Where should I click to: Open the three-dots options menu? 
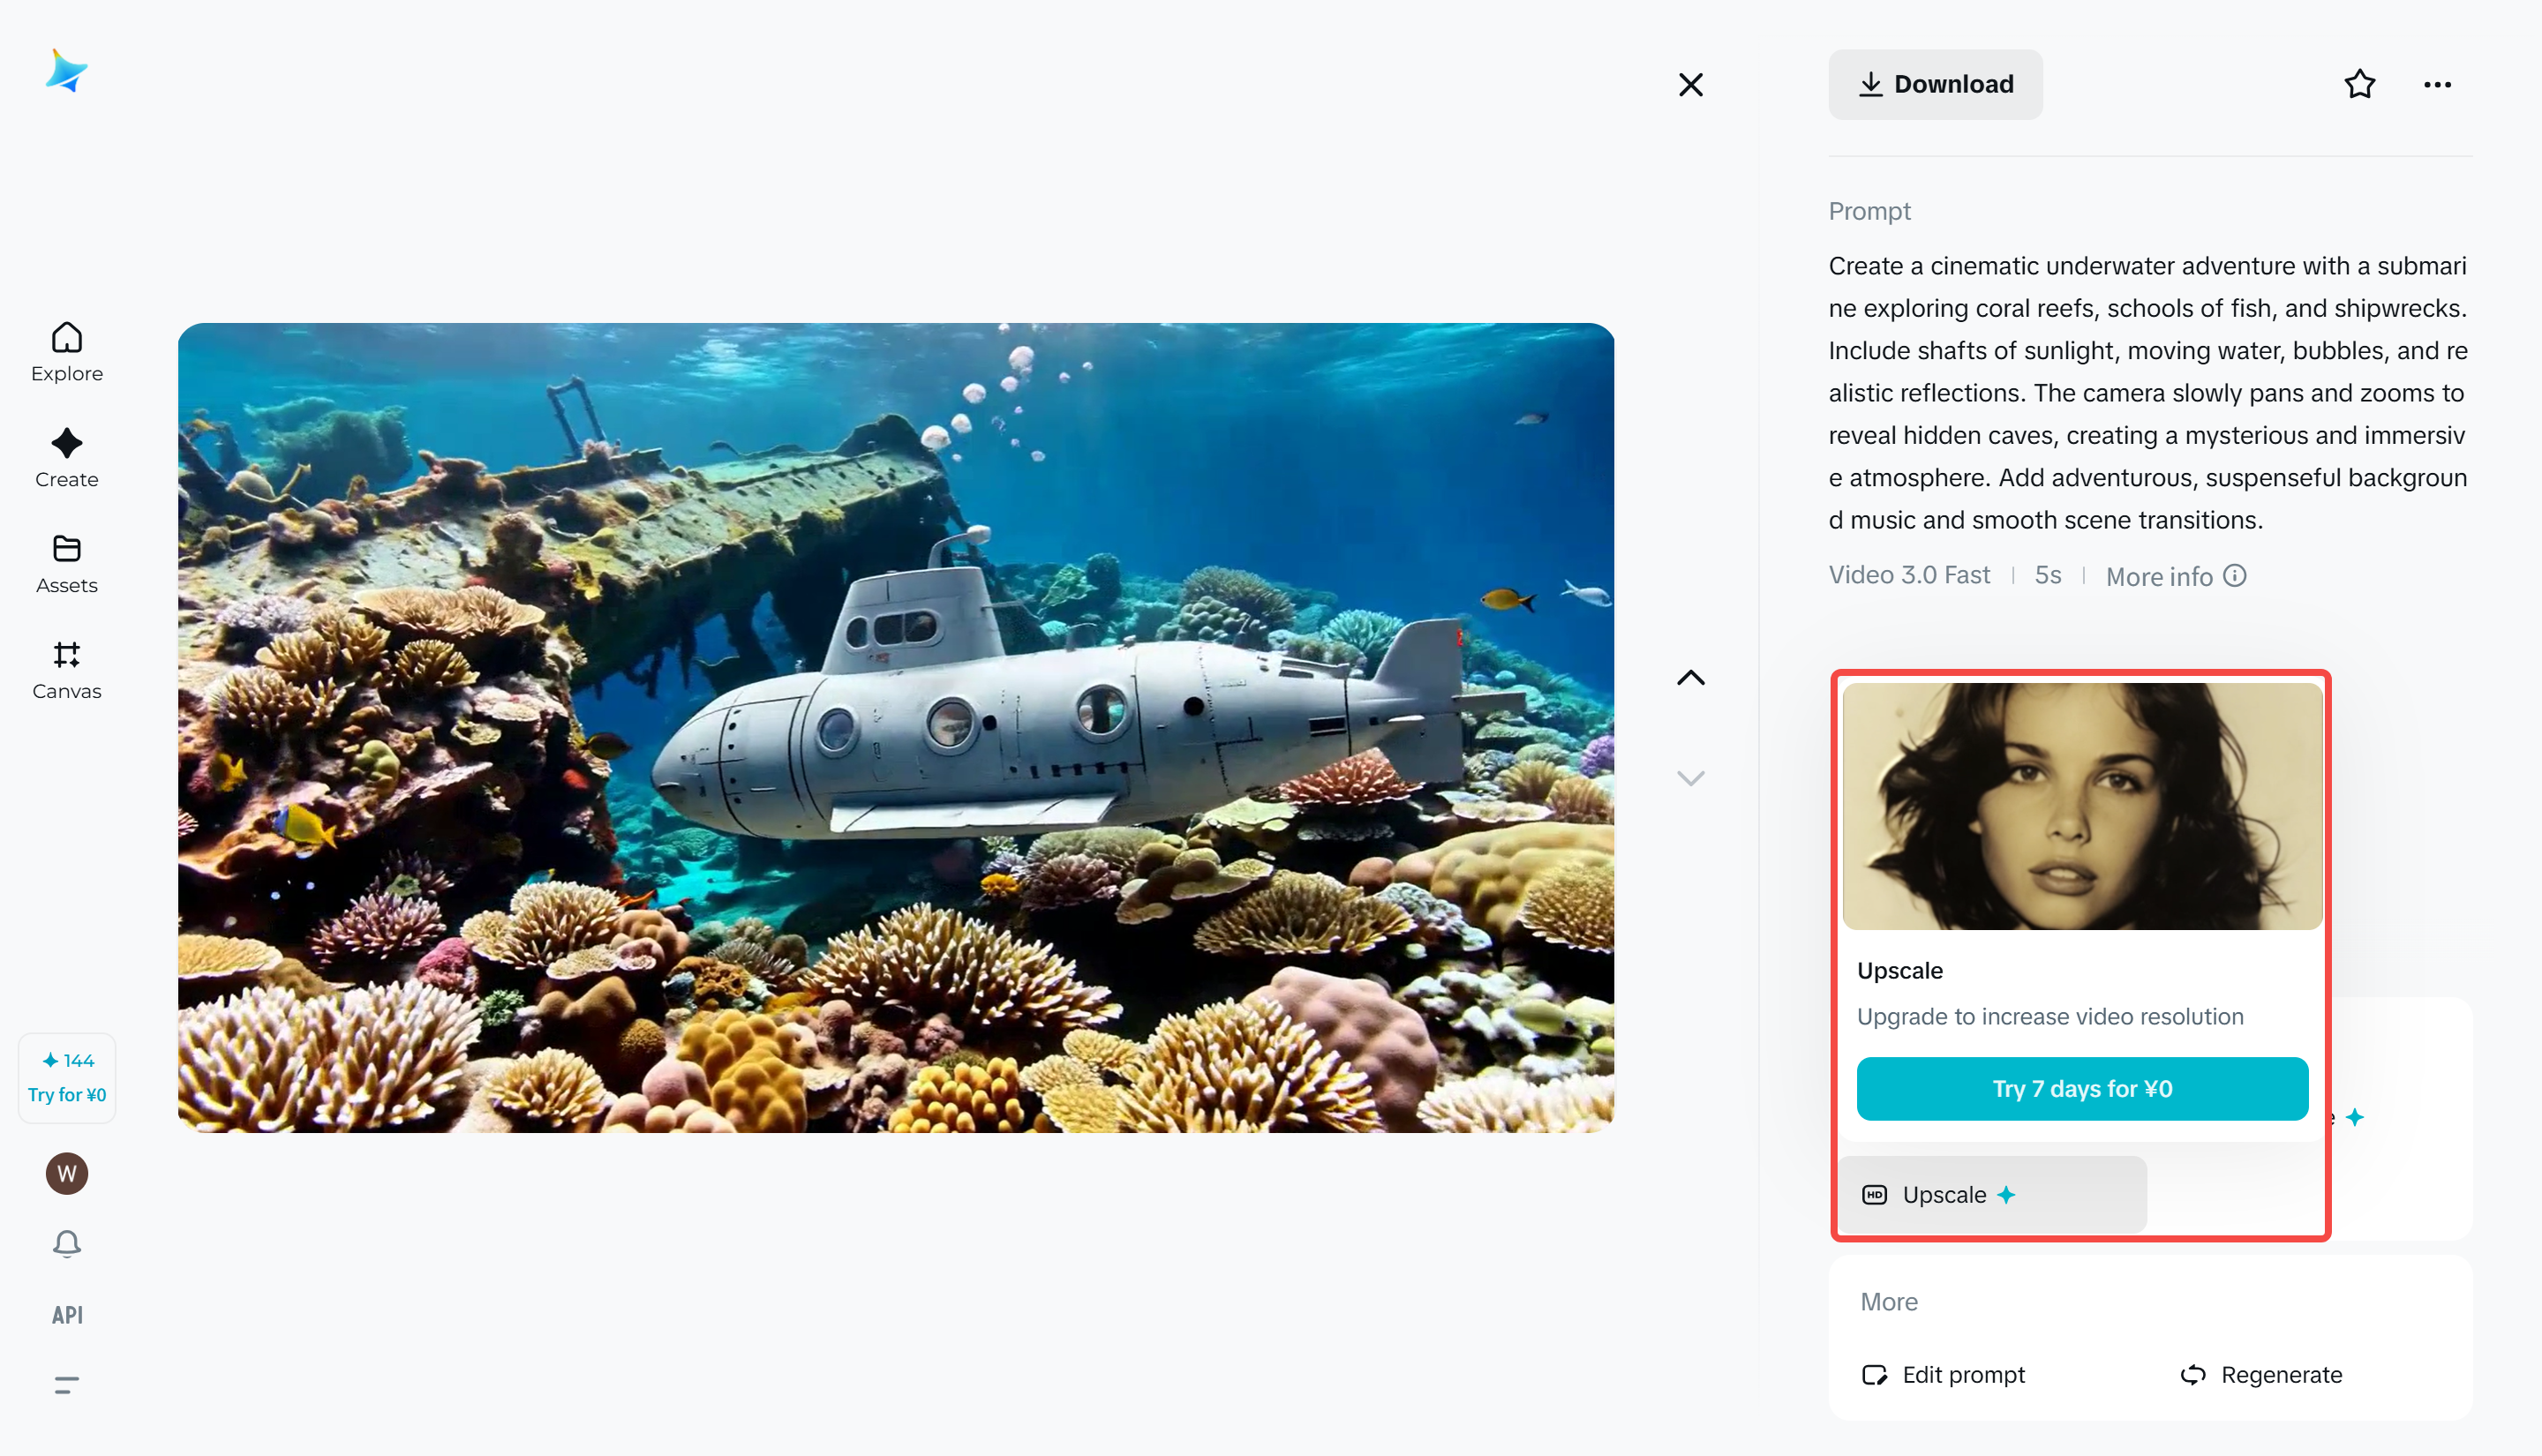2437,84
